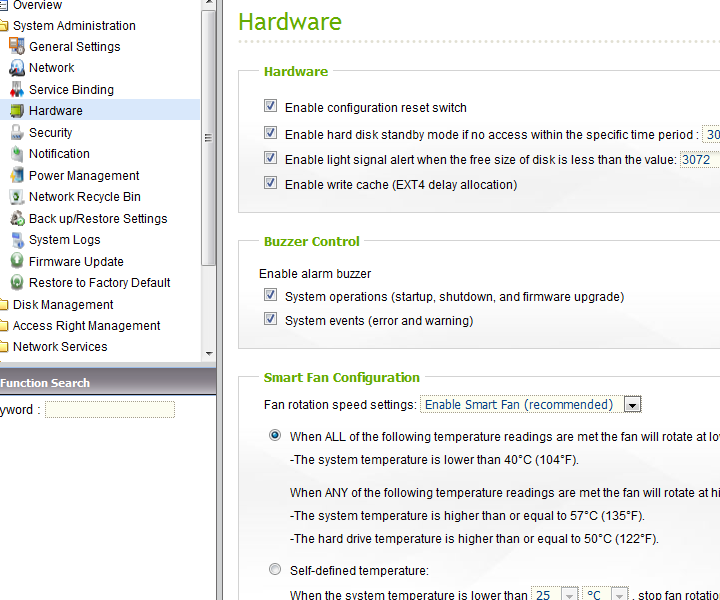The height and width of the screenshot is (600, 720).
Task: Click the Security padlock icon
Action: point(17,132)
